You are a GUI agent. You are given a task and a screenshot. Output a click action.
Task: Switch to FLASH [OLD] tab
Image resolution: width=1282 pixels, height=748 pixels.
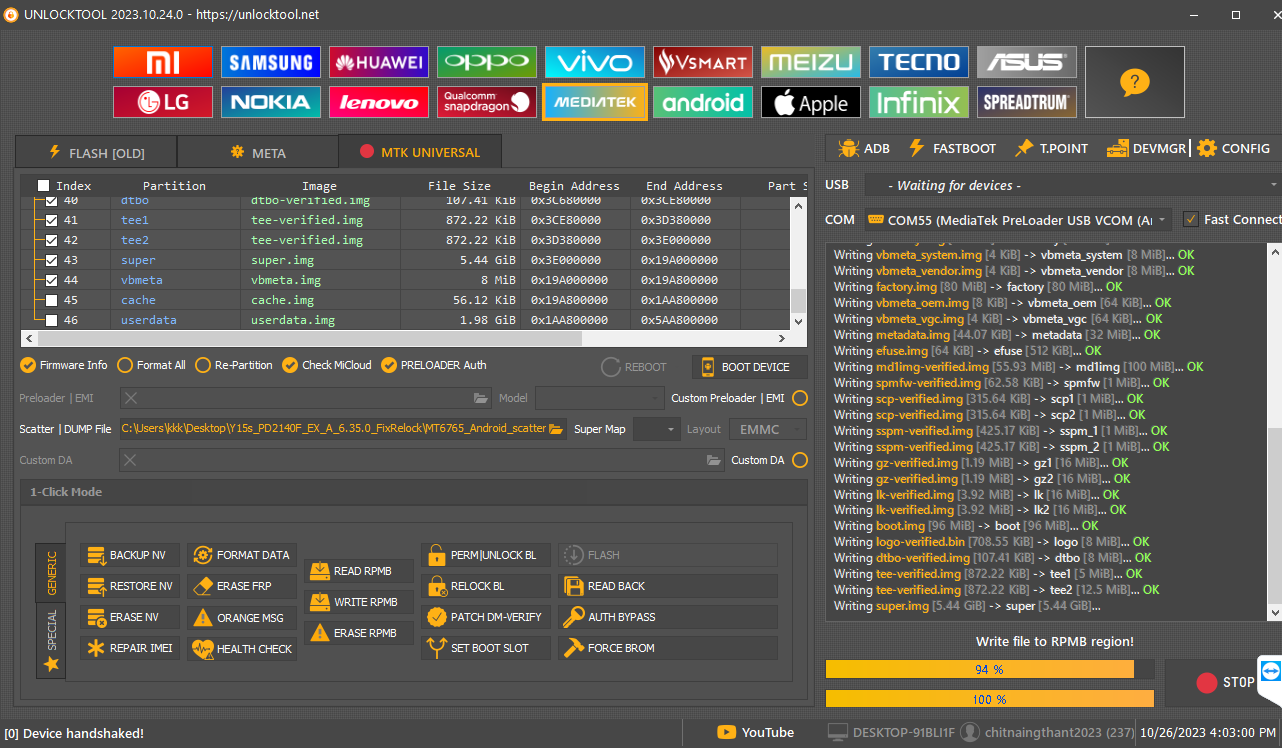[96, 153]
